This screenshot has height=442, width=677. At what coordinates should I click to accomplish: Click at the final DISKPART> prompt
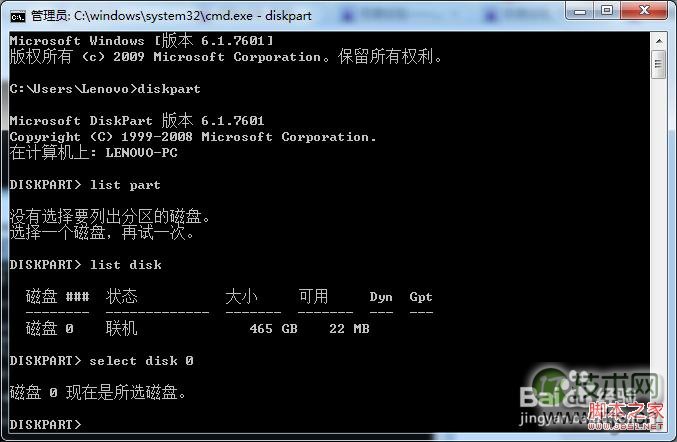pyautogui.click(x=45, y=424)
